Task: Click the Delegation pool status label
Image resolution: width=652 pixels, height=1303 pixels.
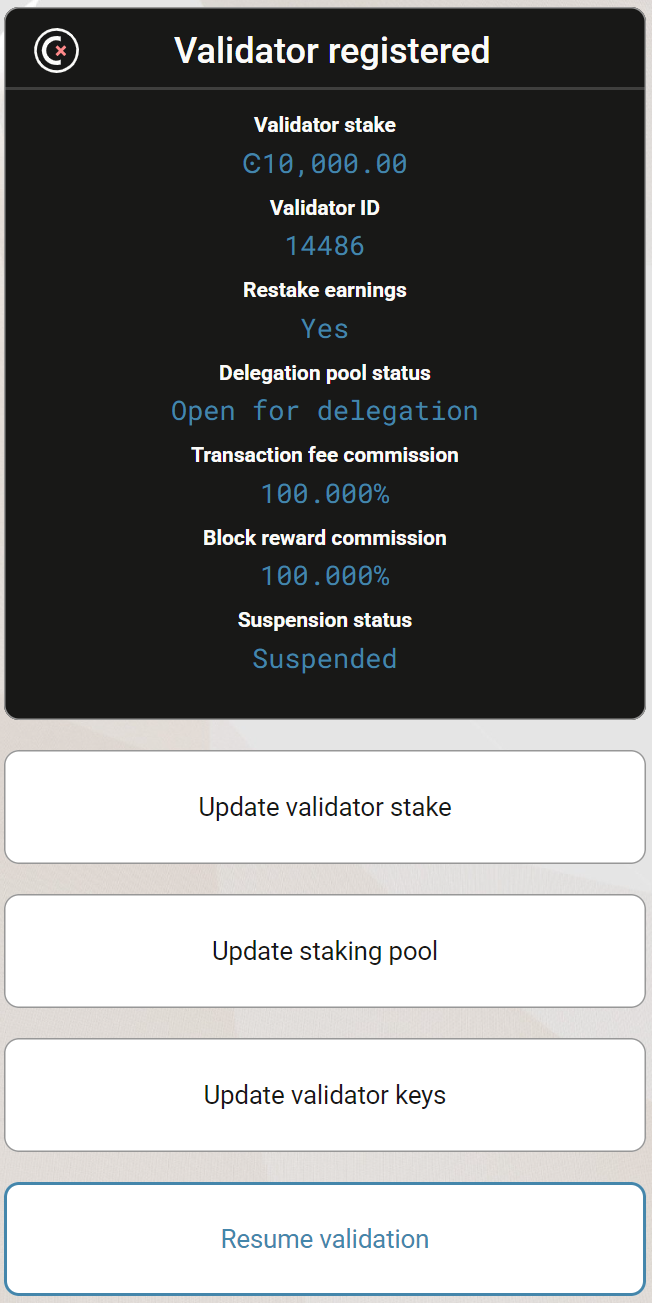Action: [x=325, y=373]
